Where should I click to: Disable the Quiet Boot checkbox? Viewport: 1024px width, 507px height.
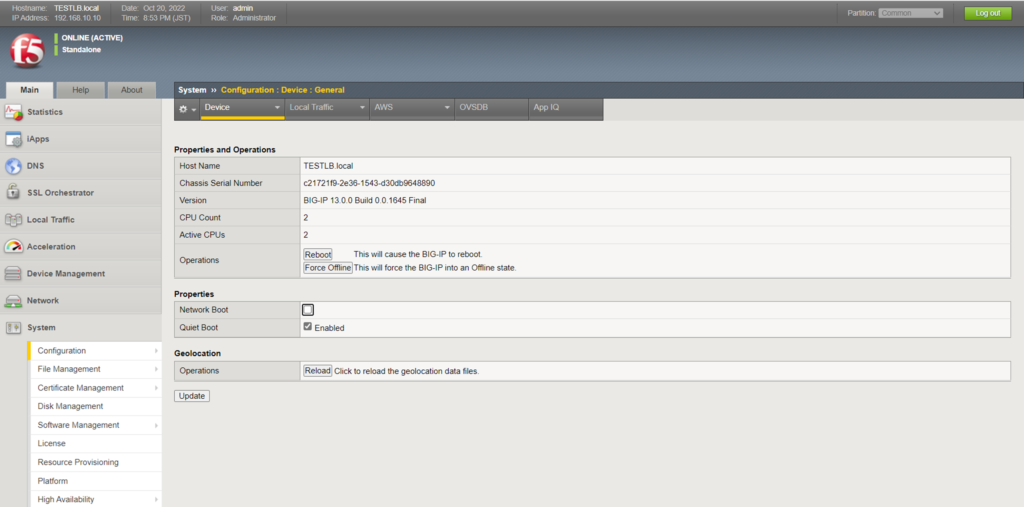click(308, 327)
